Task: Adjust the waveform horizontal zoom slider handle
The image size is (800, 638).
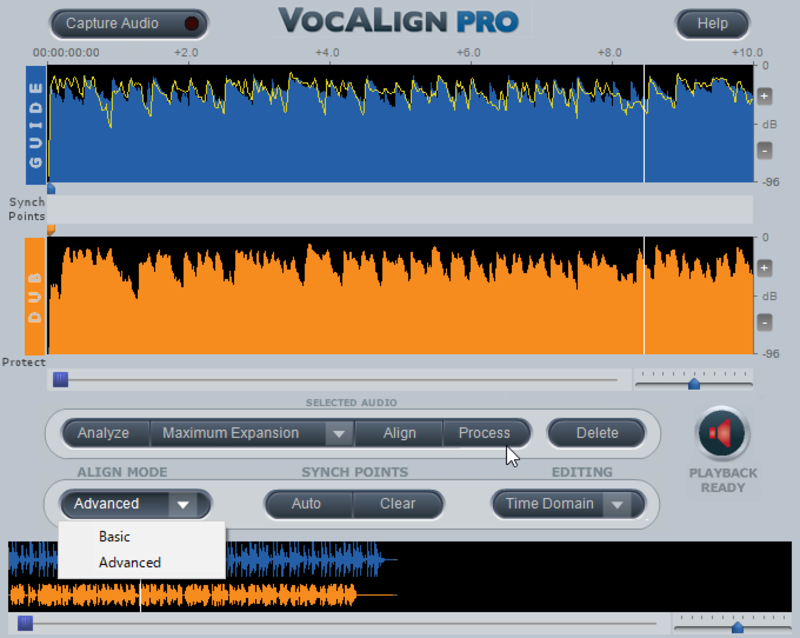Action: [x=694, y=383]
